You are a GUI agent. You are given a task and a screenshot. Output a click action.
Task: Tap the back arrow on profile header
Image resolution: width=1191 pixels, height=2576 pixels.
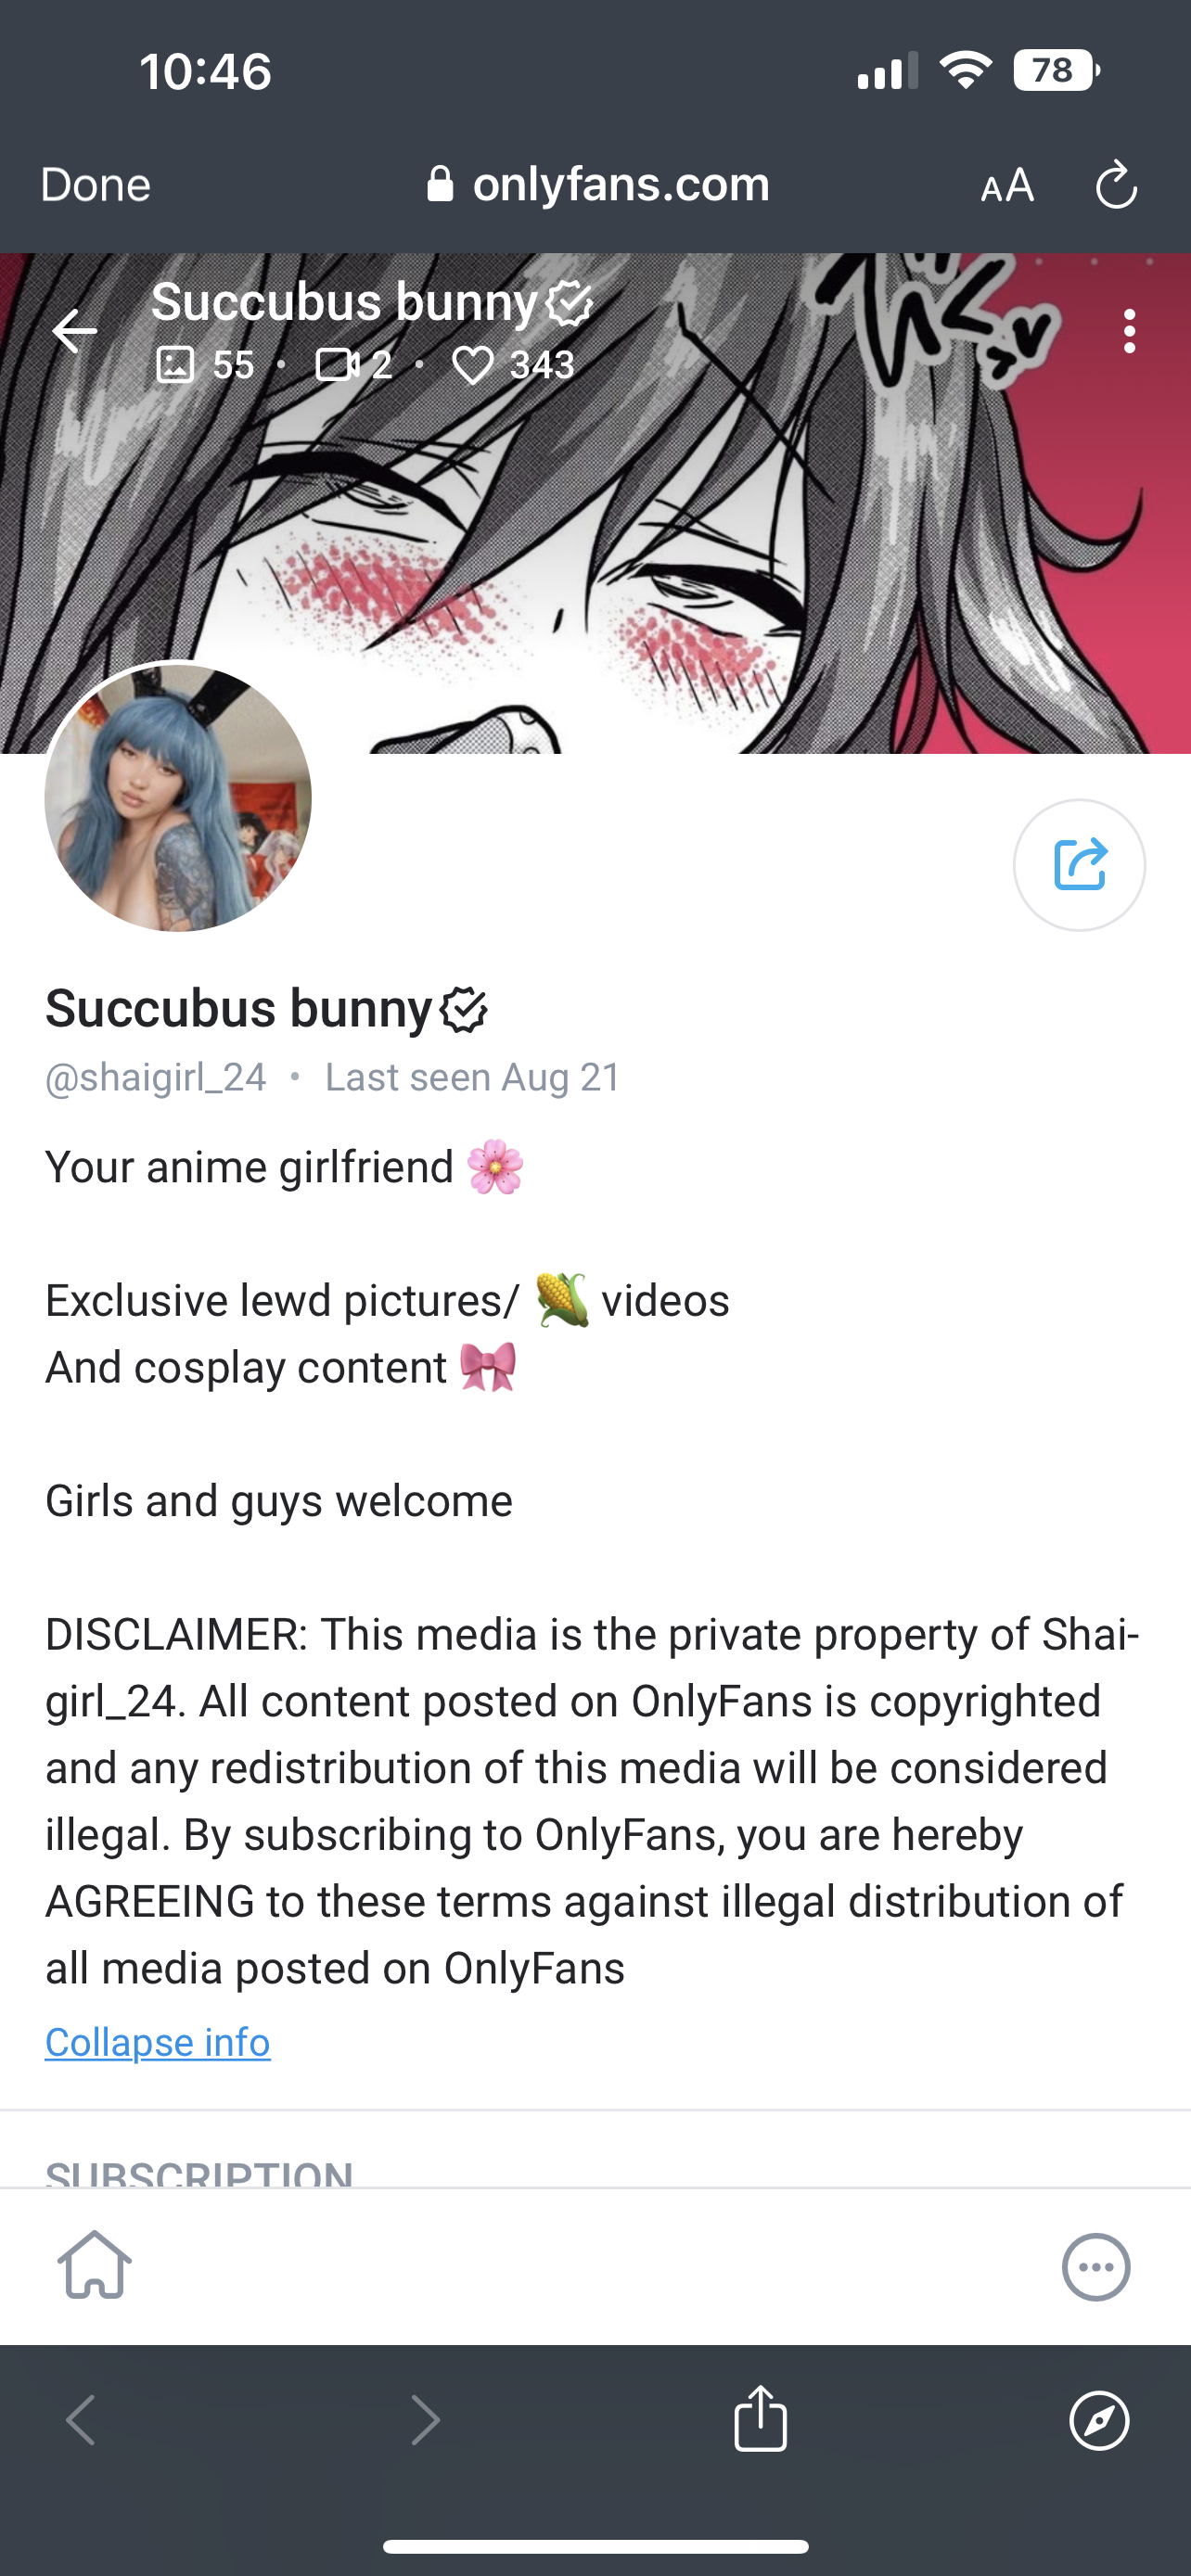[x=75, y=331]
